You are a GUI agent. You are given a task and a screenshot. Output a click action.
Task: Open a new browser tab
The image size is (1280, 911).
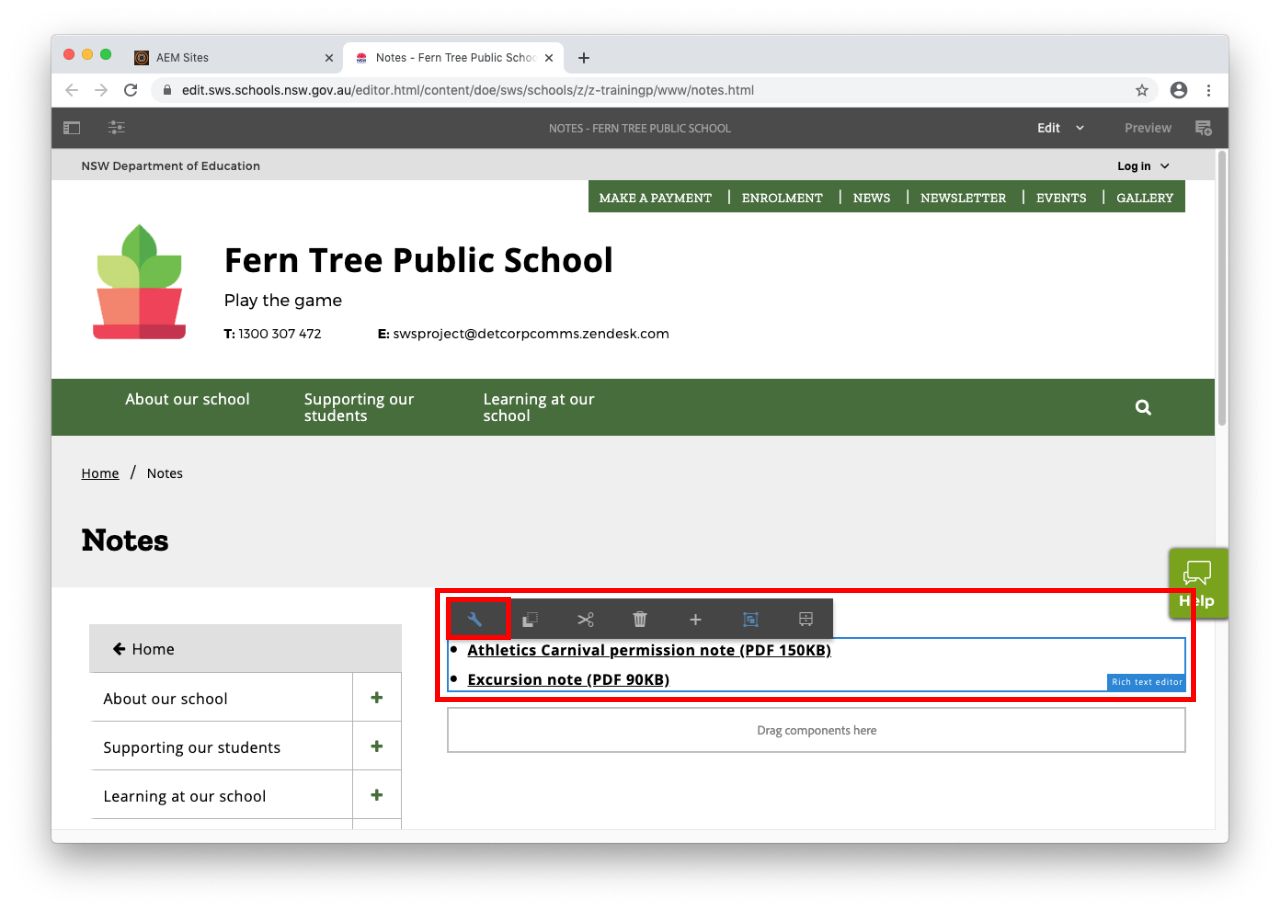coord(584,58)
